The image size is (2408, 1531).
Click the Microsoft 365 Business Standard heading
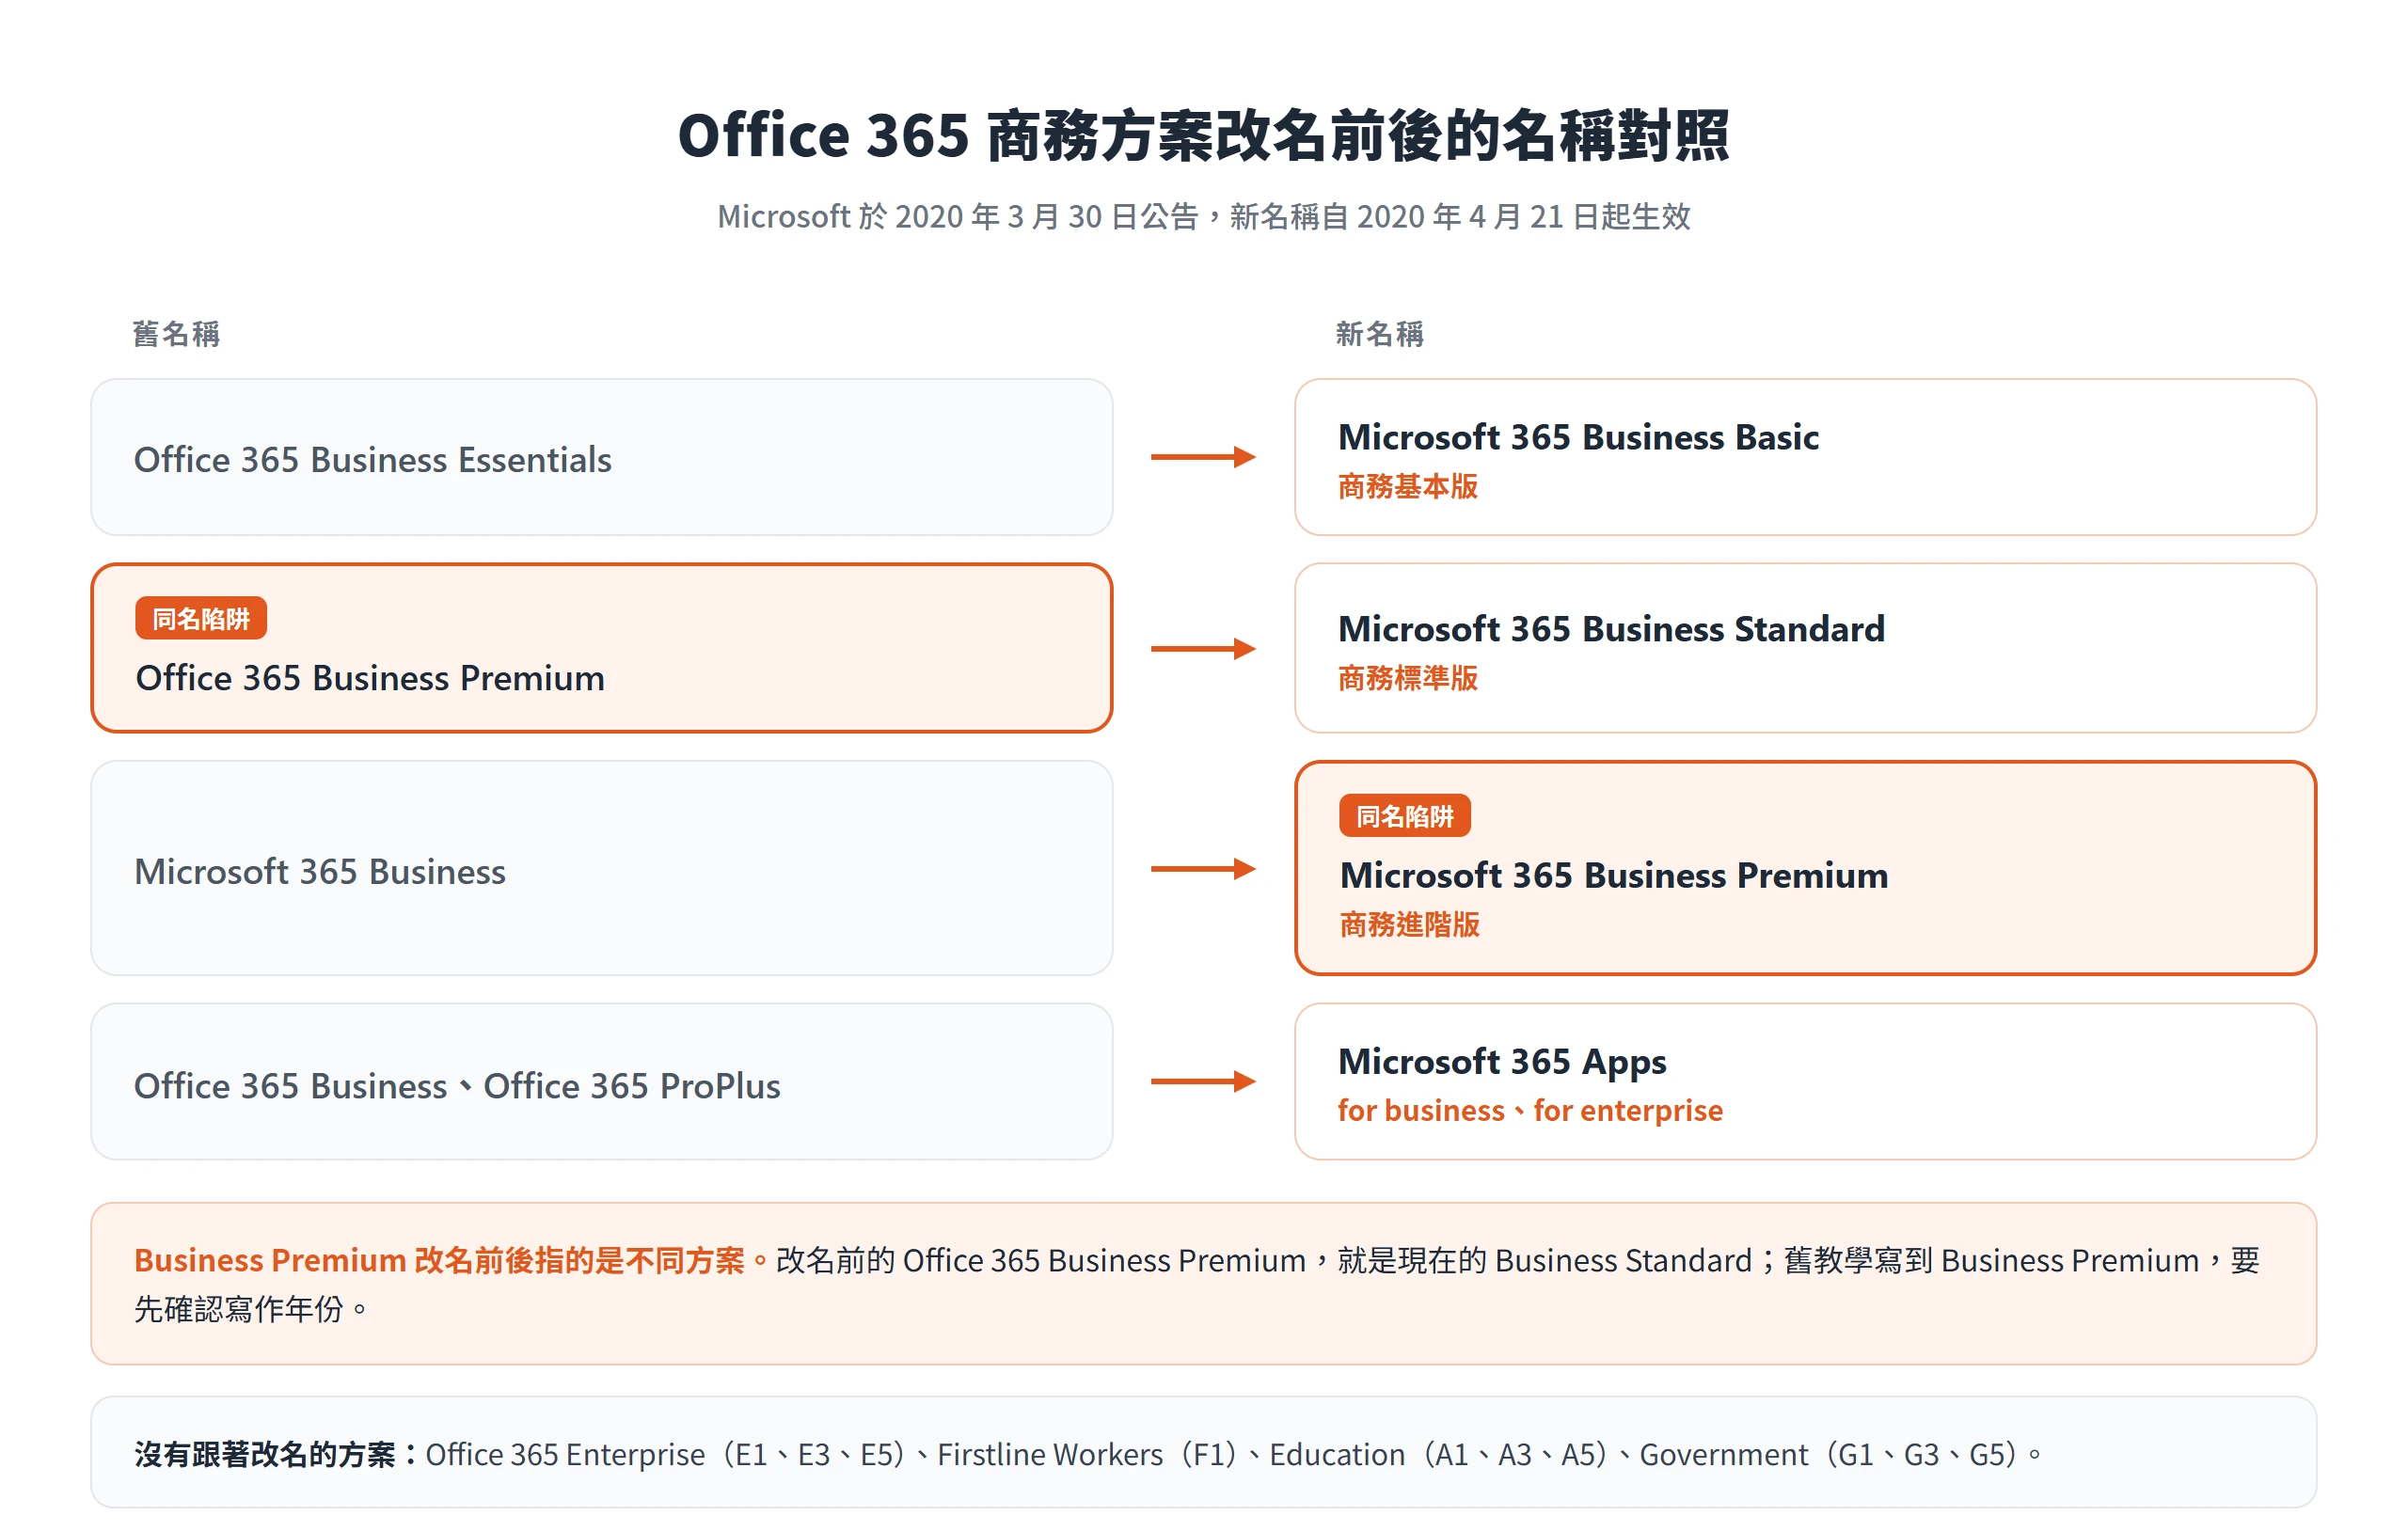coord(1611,629)
